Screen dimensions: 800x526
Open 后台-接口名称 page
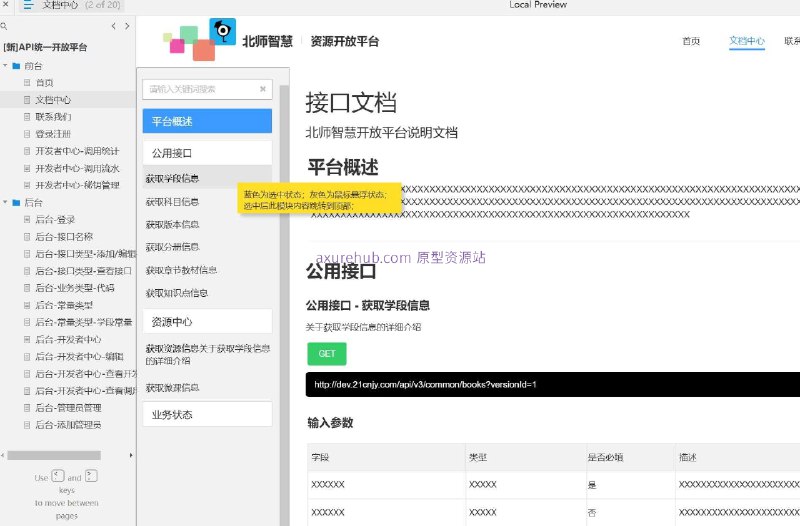point(64,237)
